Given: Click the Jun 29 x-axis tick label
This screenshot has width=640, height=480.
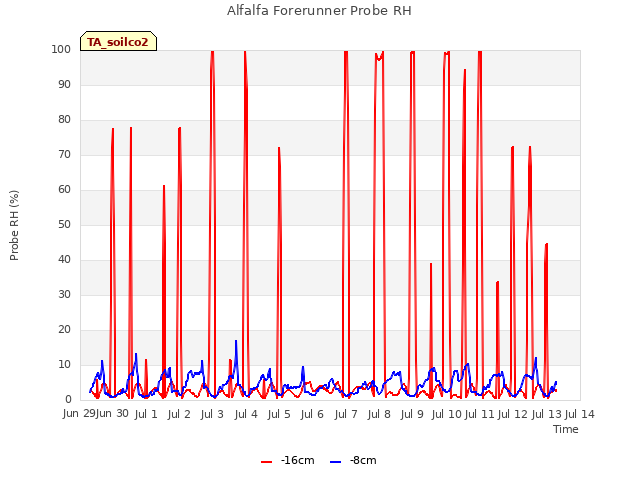Looking at the screenshot, I should point(79,414).
